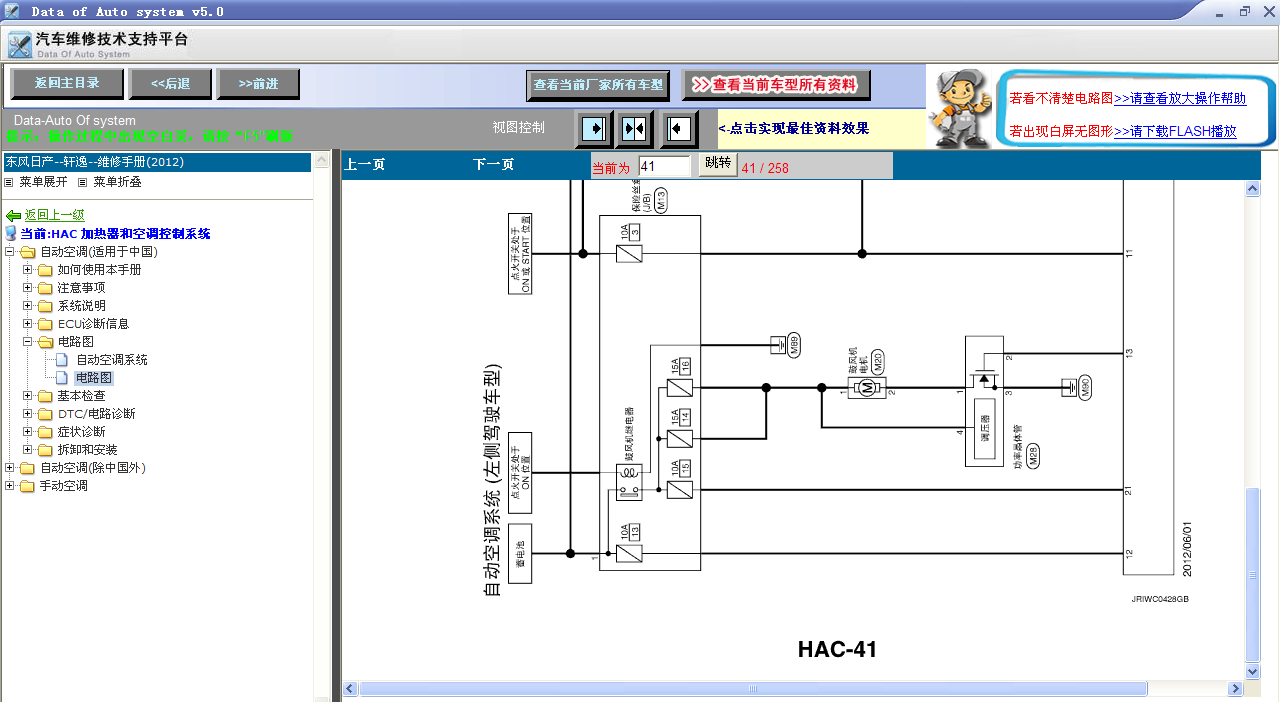This screenshot has width=1280, height=702.
Task: Click the horizontal scrollbar of the diagram
Action: [790, 689]
